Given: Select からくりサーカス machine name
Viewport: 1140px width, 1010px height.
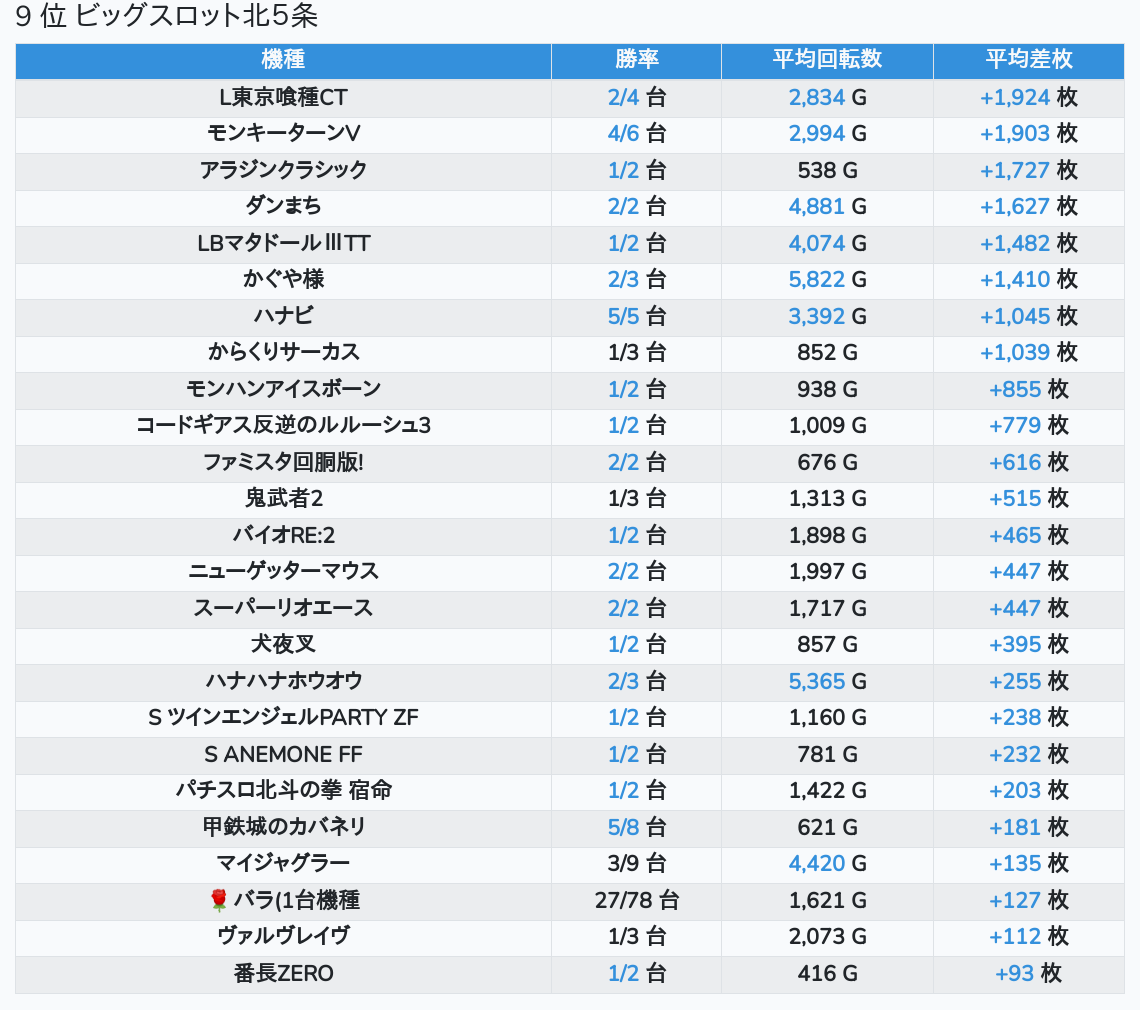Looking at the screenshot, I should tap(284, 353).
